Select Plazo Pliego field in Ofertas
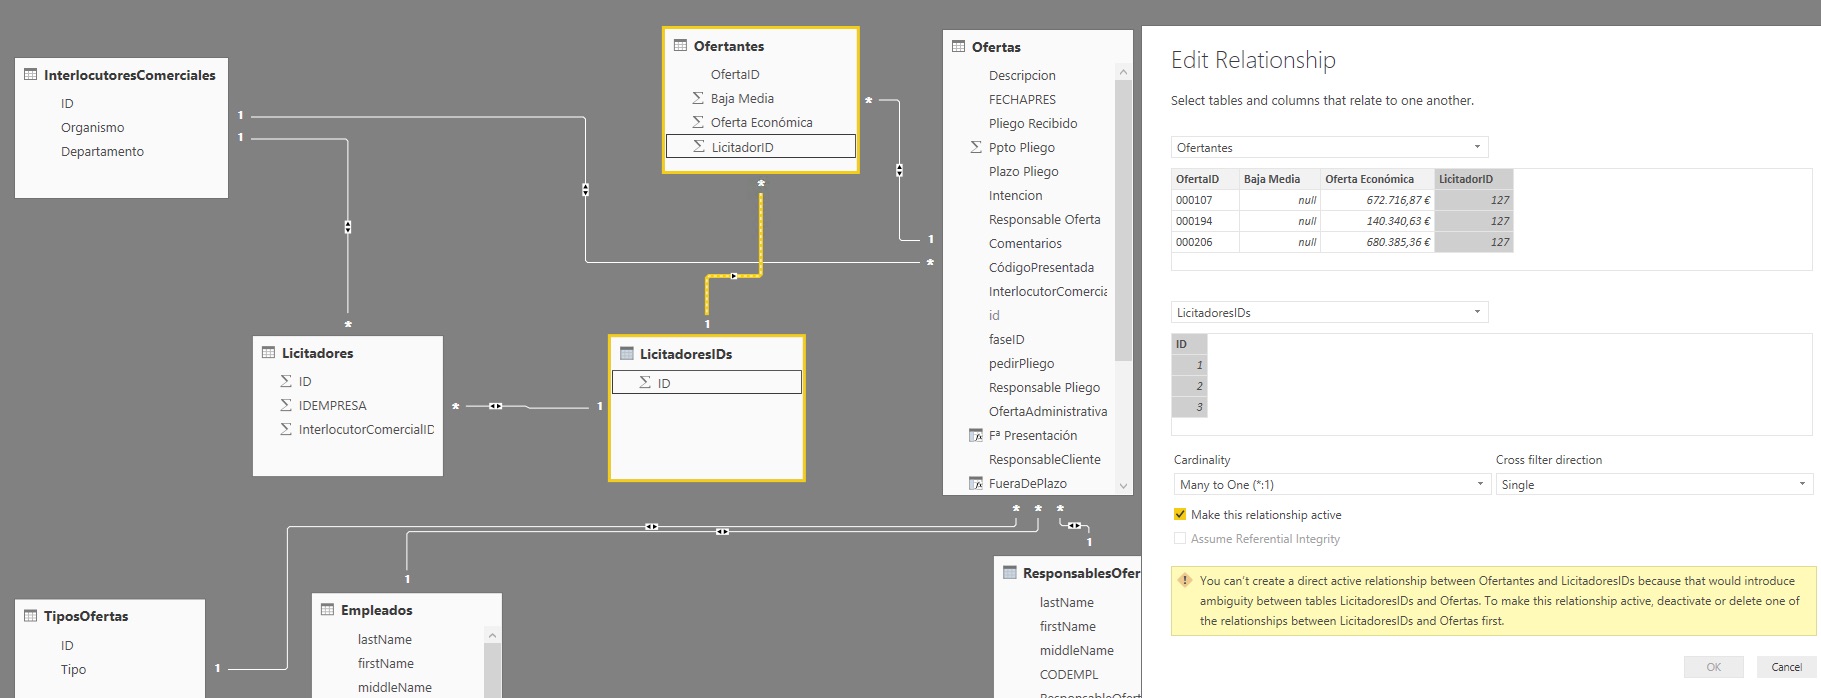 [1023, 171]
